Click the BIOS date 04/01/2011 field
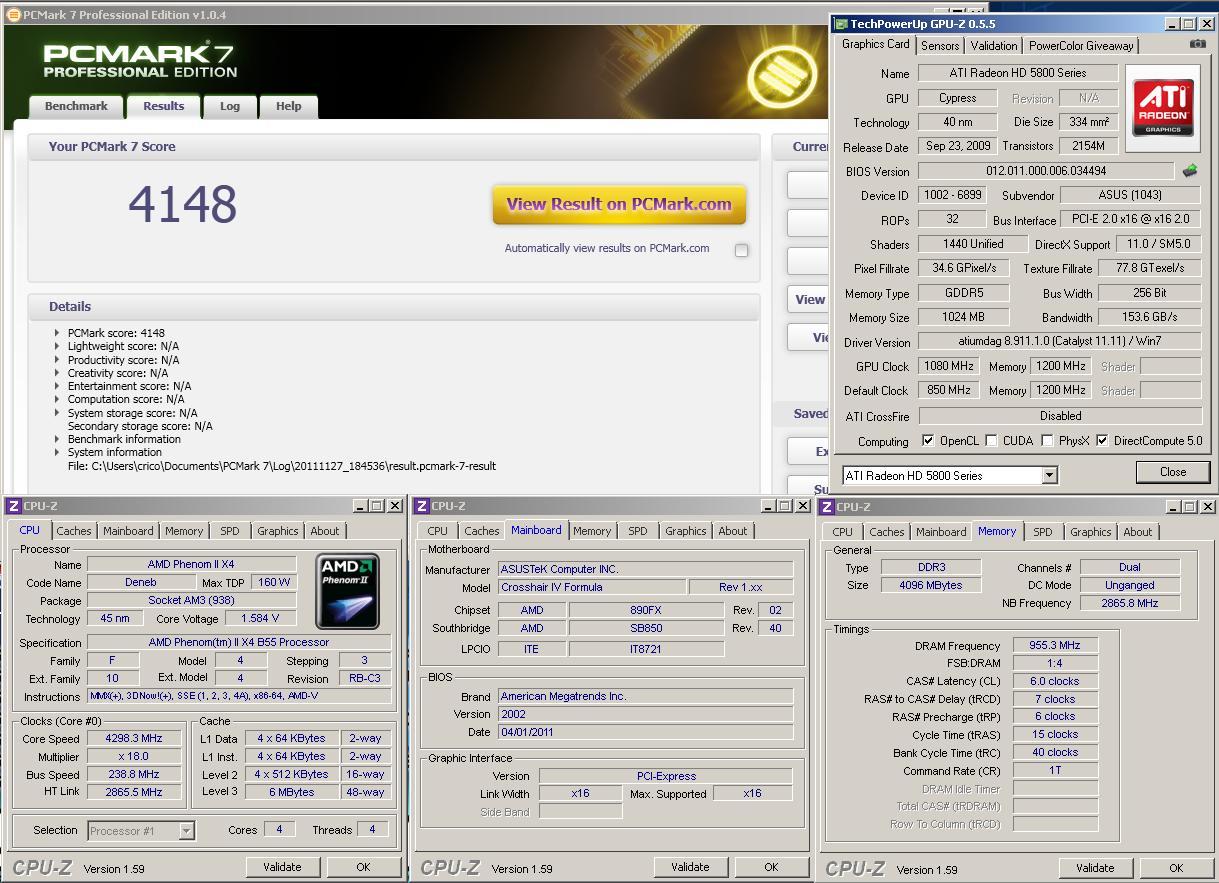Image resolution: width=1219 pixels, height=883 pixels. 645,732
